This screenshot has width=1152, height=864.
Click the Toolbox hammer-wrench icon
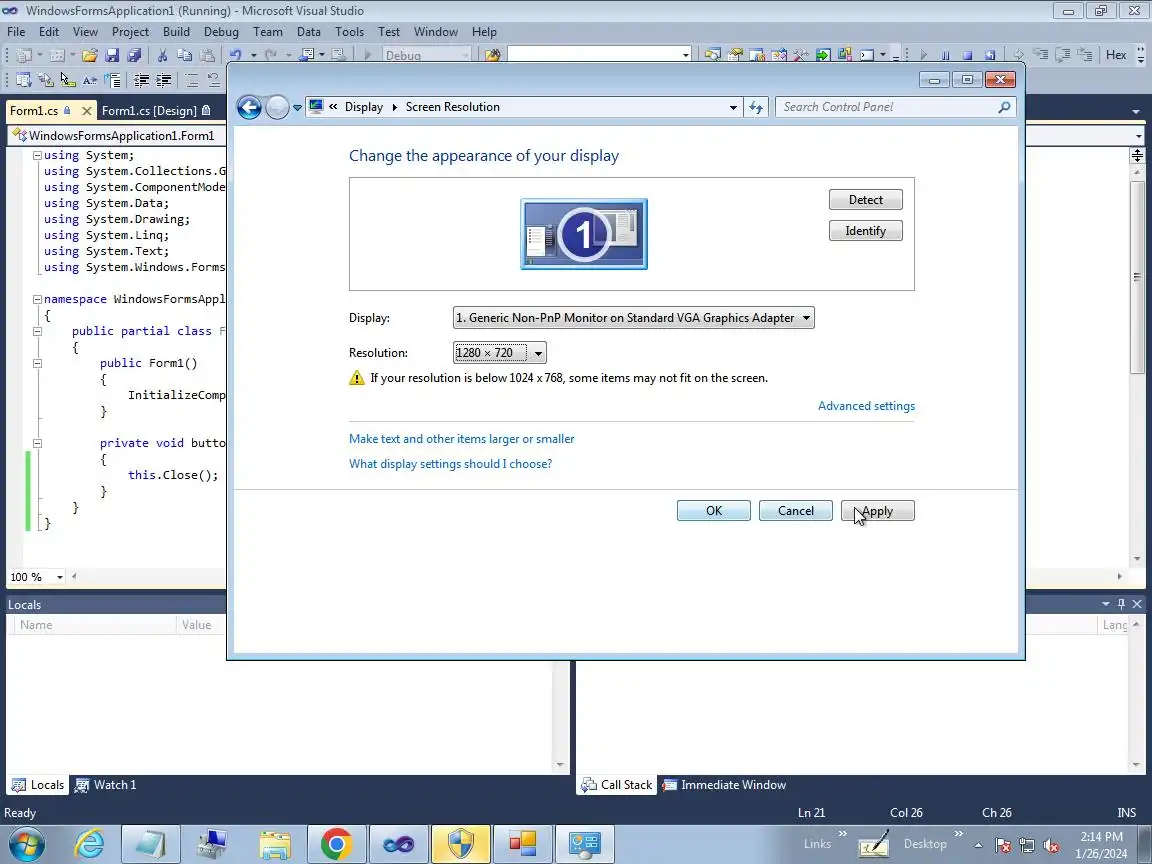[801, 55]
